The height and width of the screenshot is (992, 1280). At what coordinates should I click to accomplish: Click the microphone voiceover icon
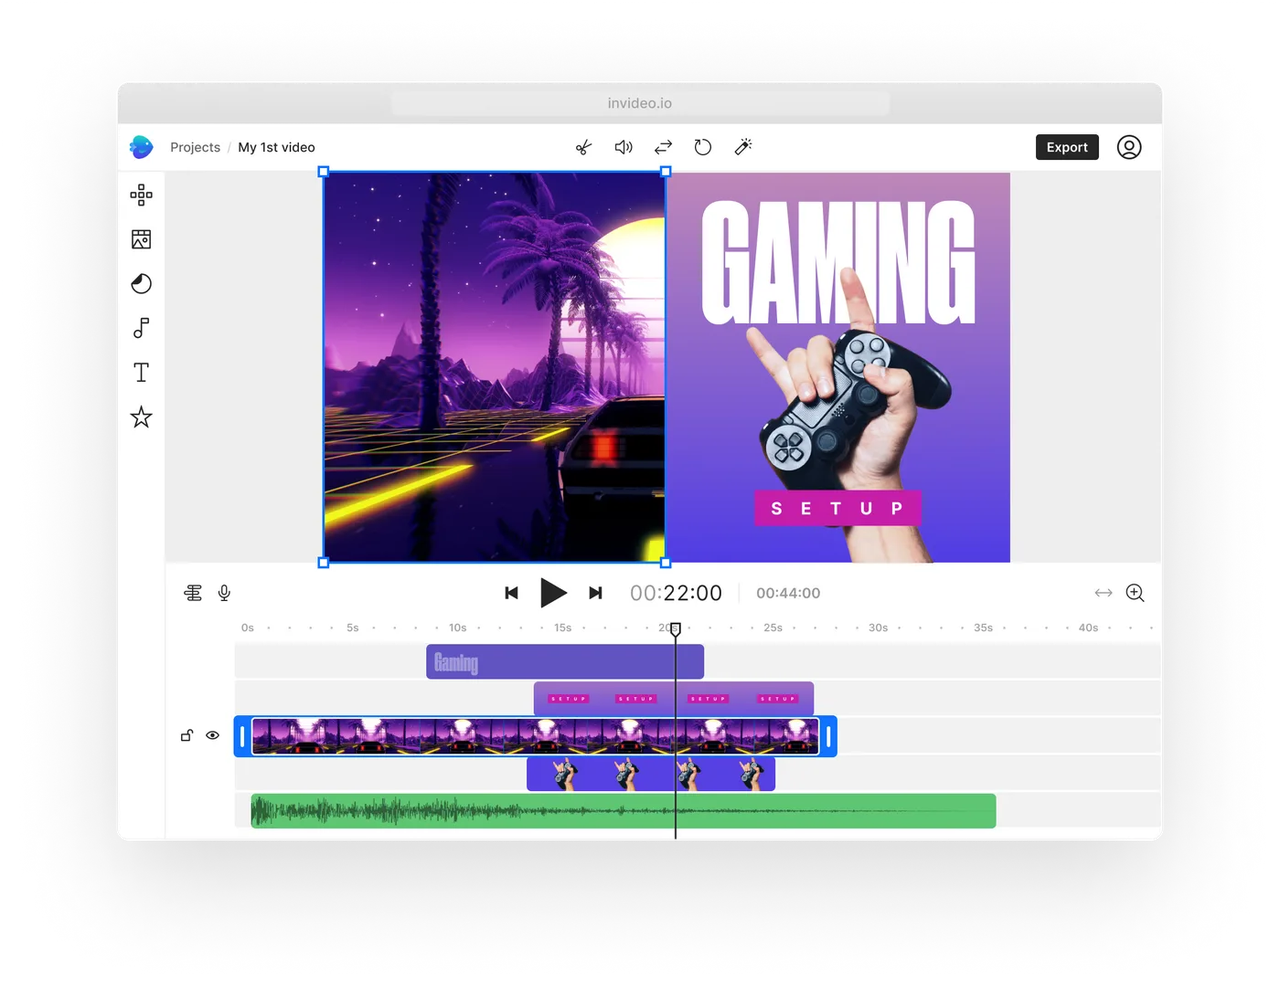point(224,592)
